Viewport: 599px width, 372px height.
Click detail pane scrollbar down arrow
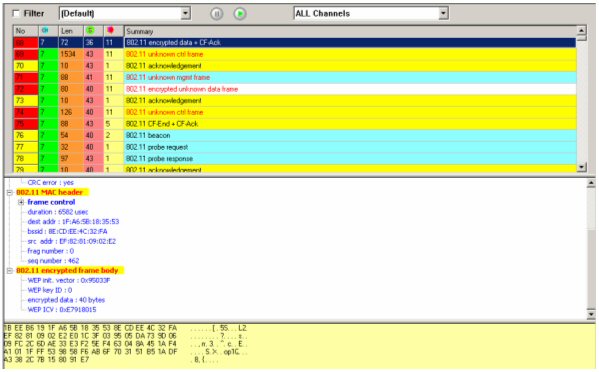[x=591, y=314]
